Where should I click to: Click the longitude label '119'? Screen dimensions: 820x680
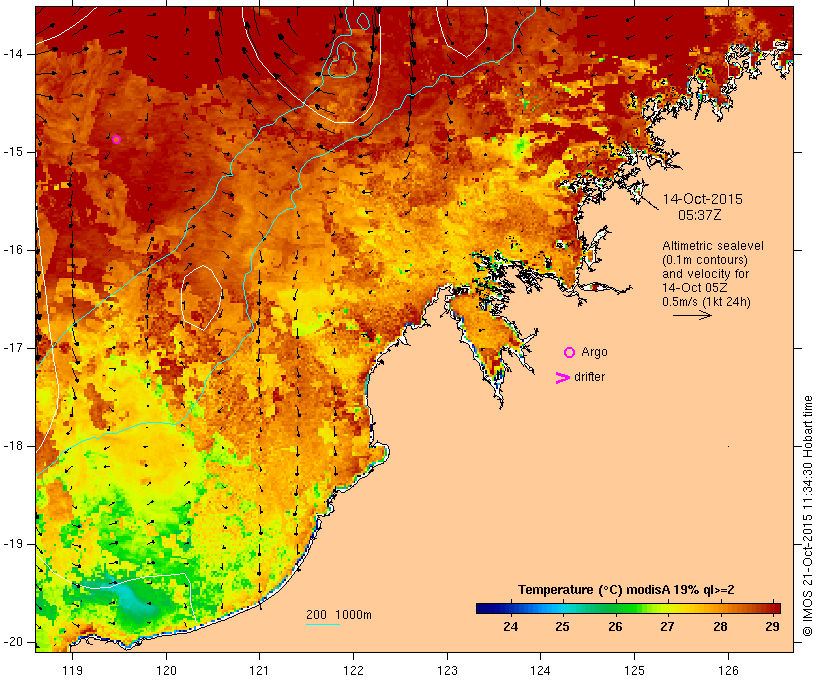pyautogui.click(x=72, y=671)
